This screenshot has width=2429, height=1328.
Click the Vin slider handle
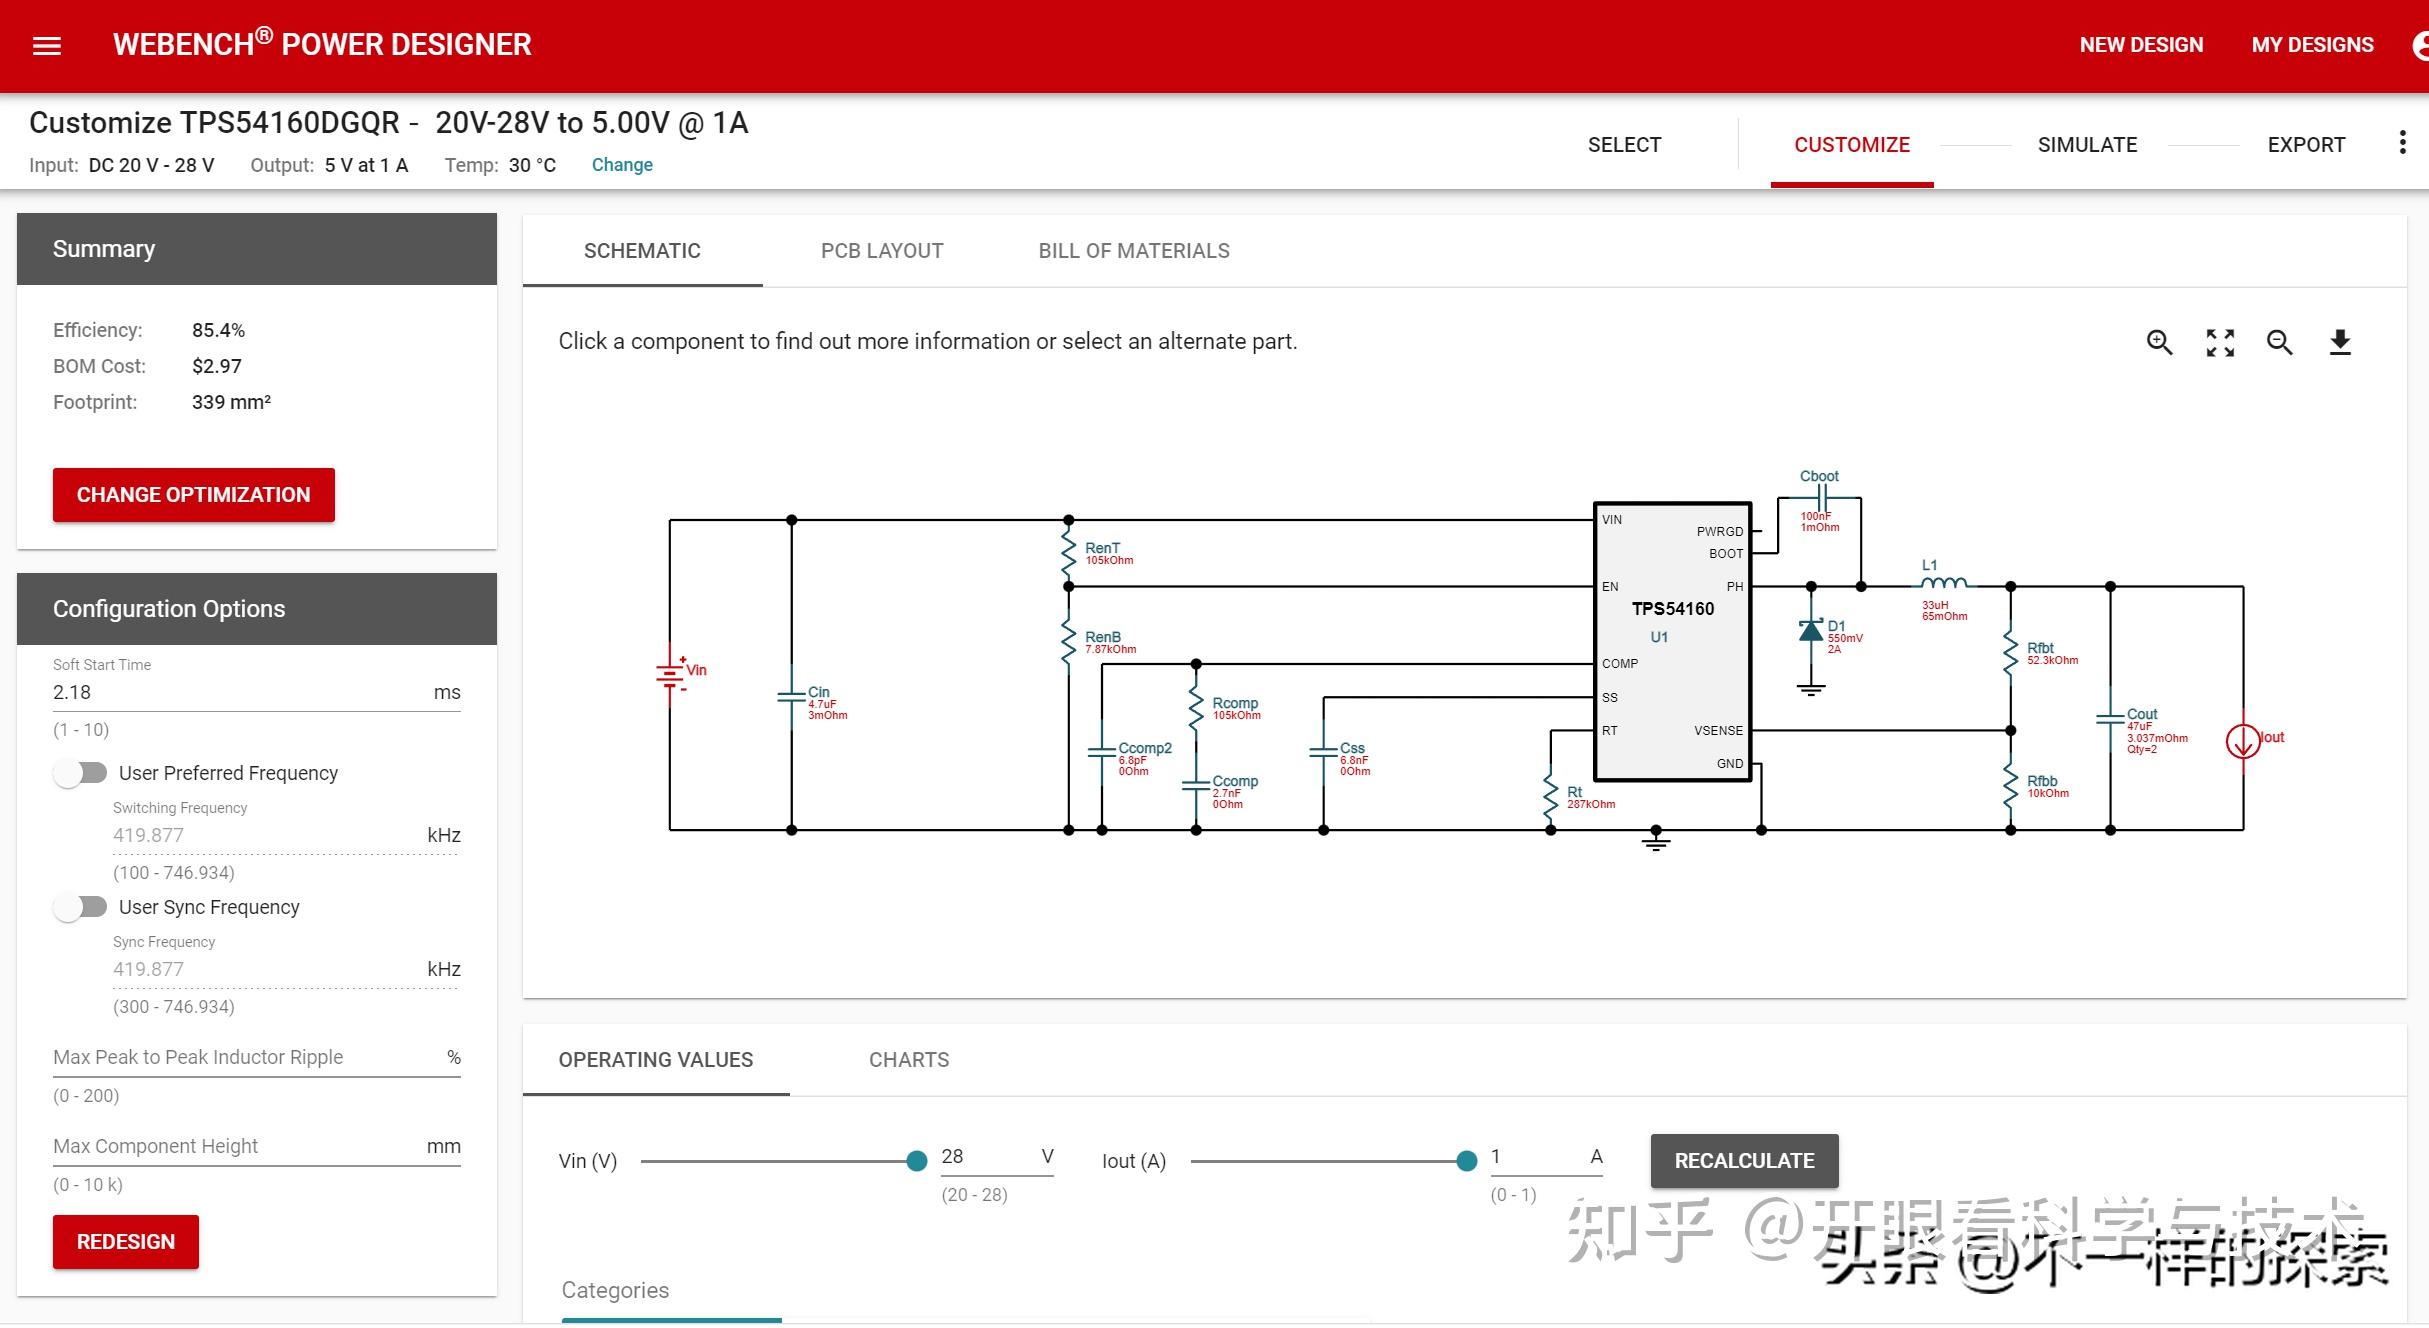916,1161
